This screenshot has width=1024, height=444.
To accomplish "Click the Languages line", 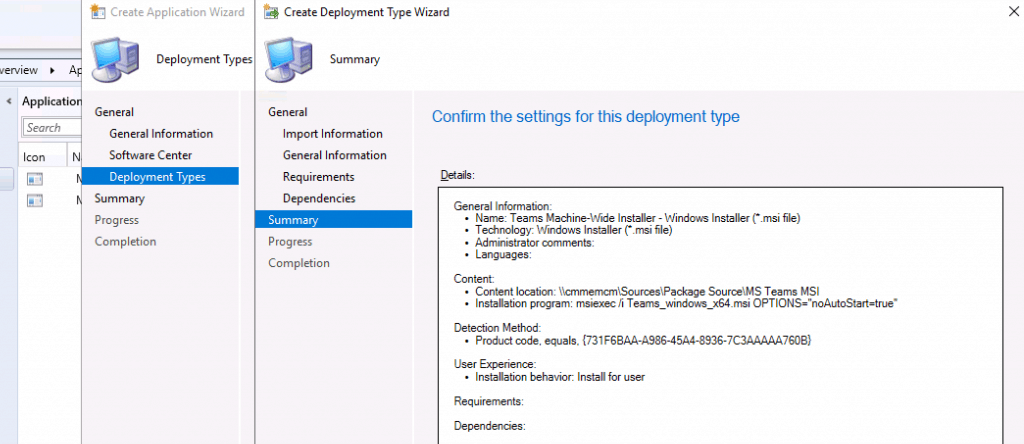I will [503, 255].
